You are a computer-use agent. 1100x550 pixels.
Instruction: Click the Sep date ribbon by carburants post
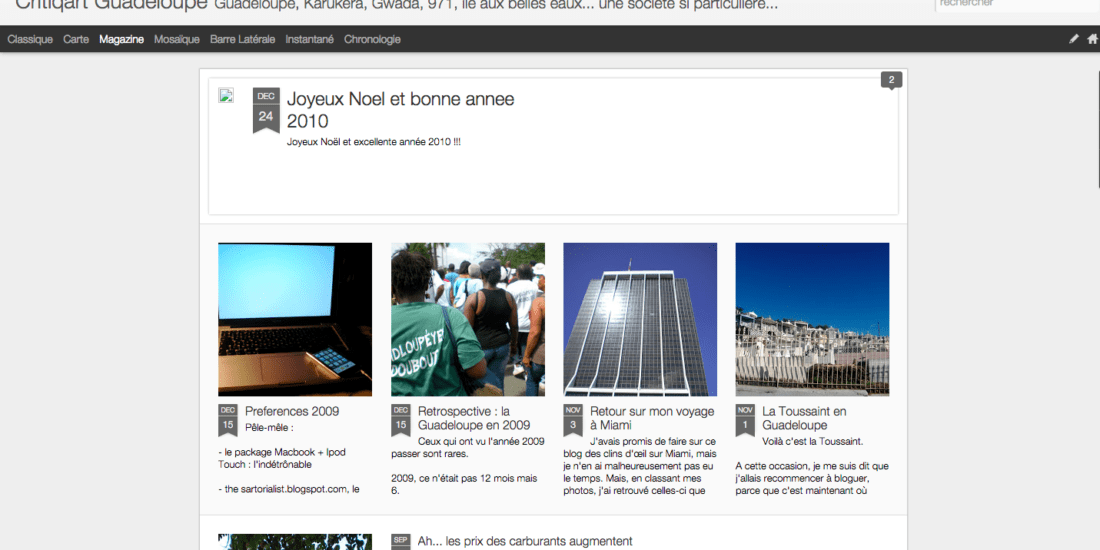(x=400, y=541)
